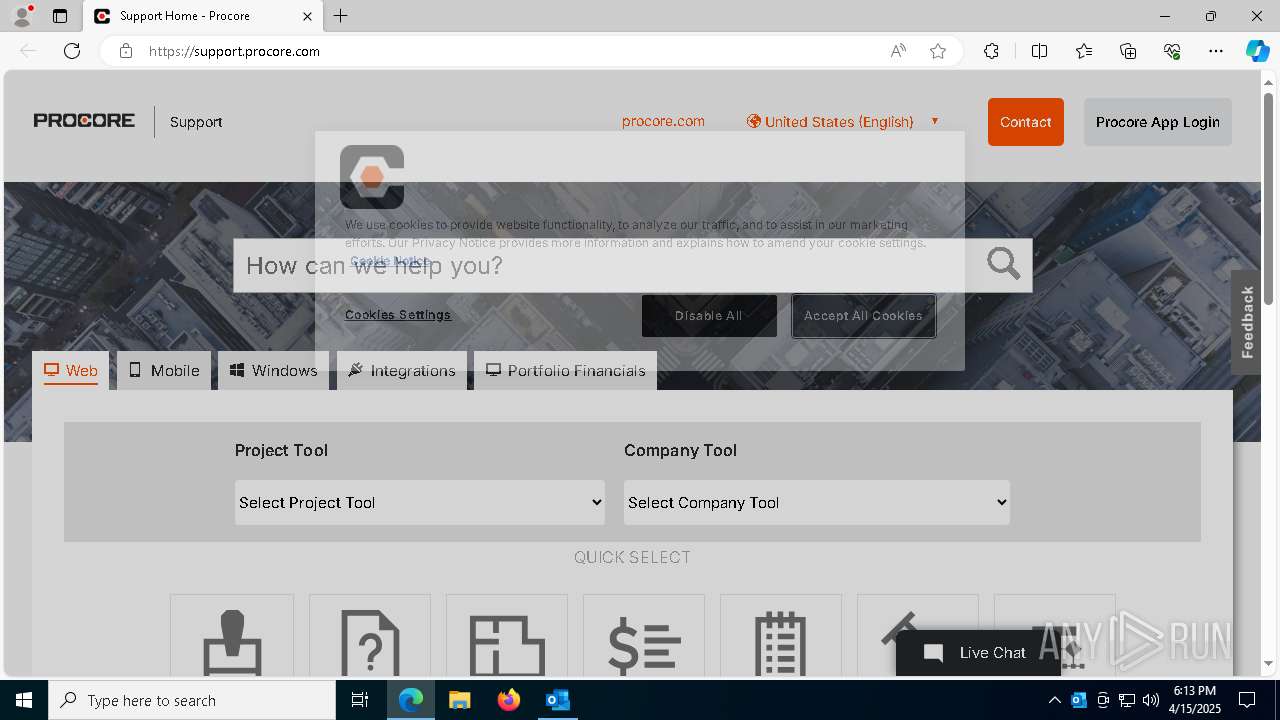Open Windows Start menu
This screenshot has height=720, width=1280.
[x=24, y=700]
